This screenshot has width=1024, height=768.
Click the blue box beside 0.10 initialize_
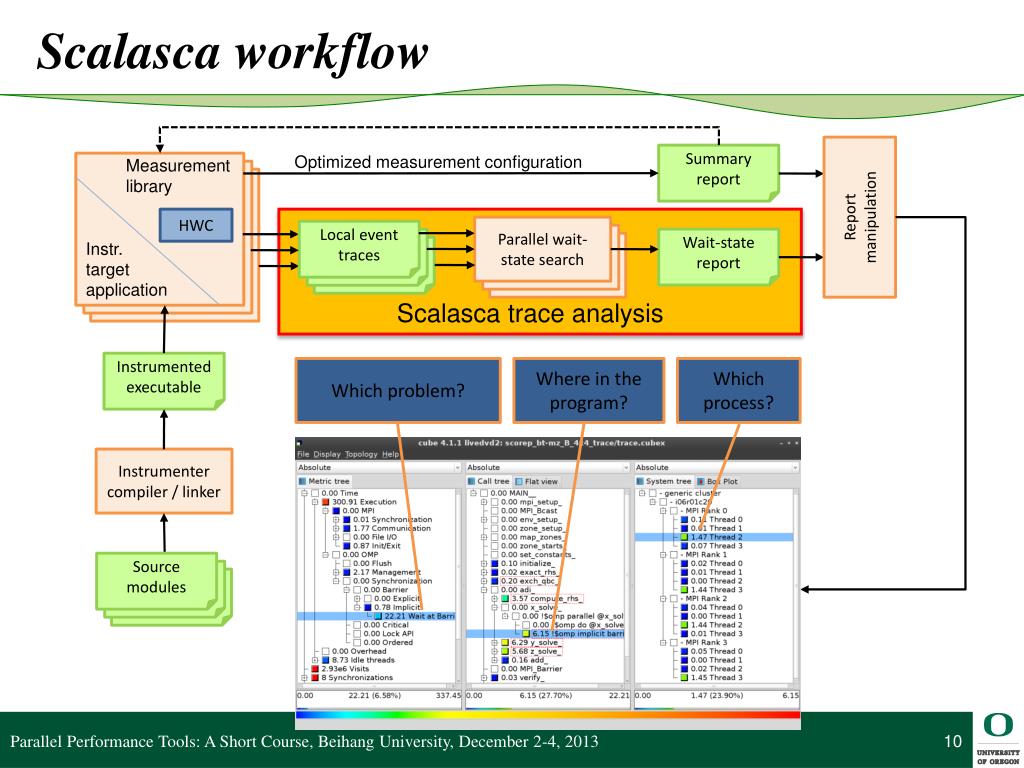click(x=494, y=564)
